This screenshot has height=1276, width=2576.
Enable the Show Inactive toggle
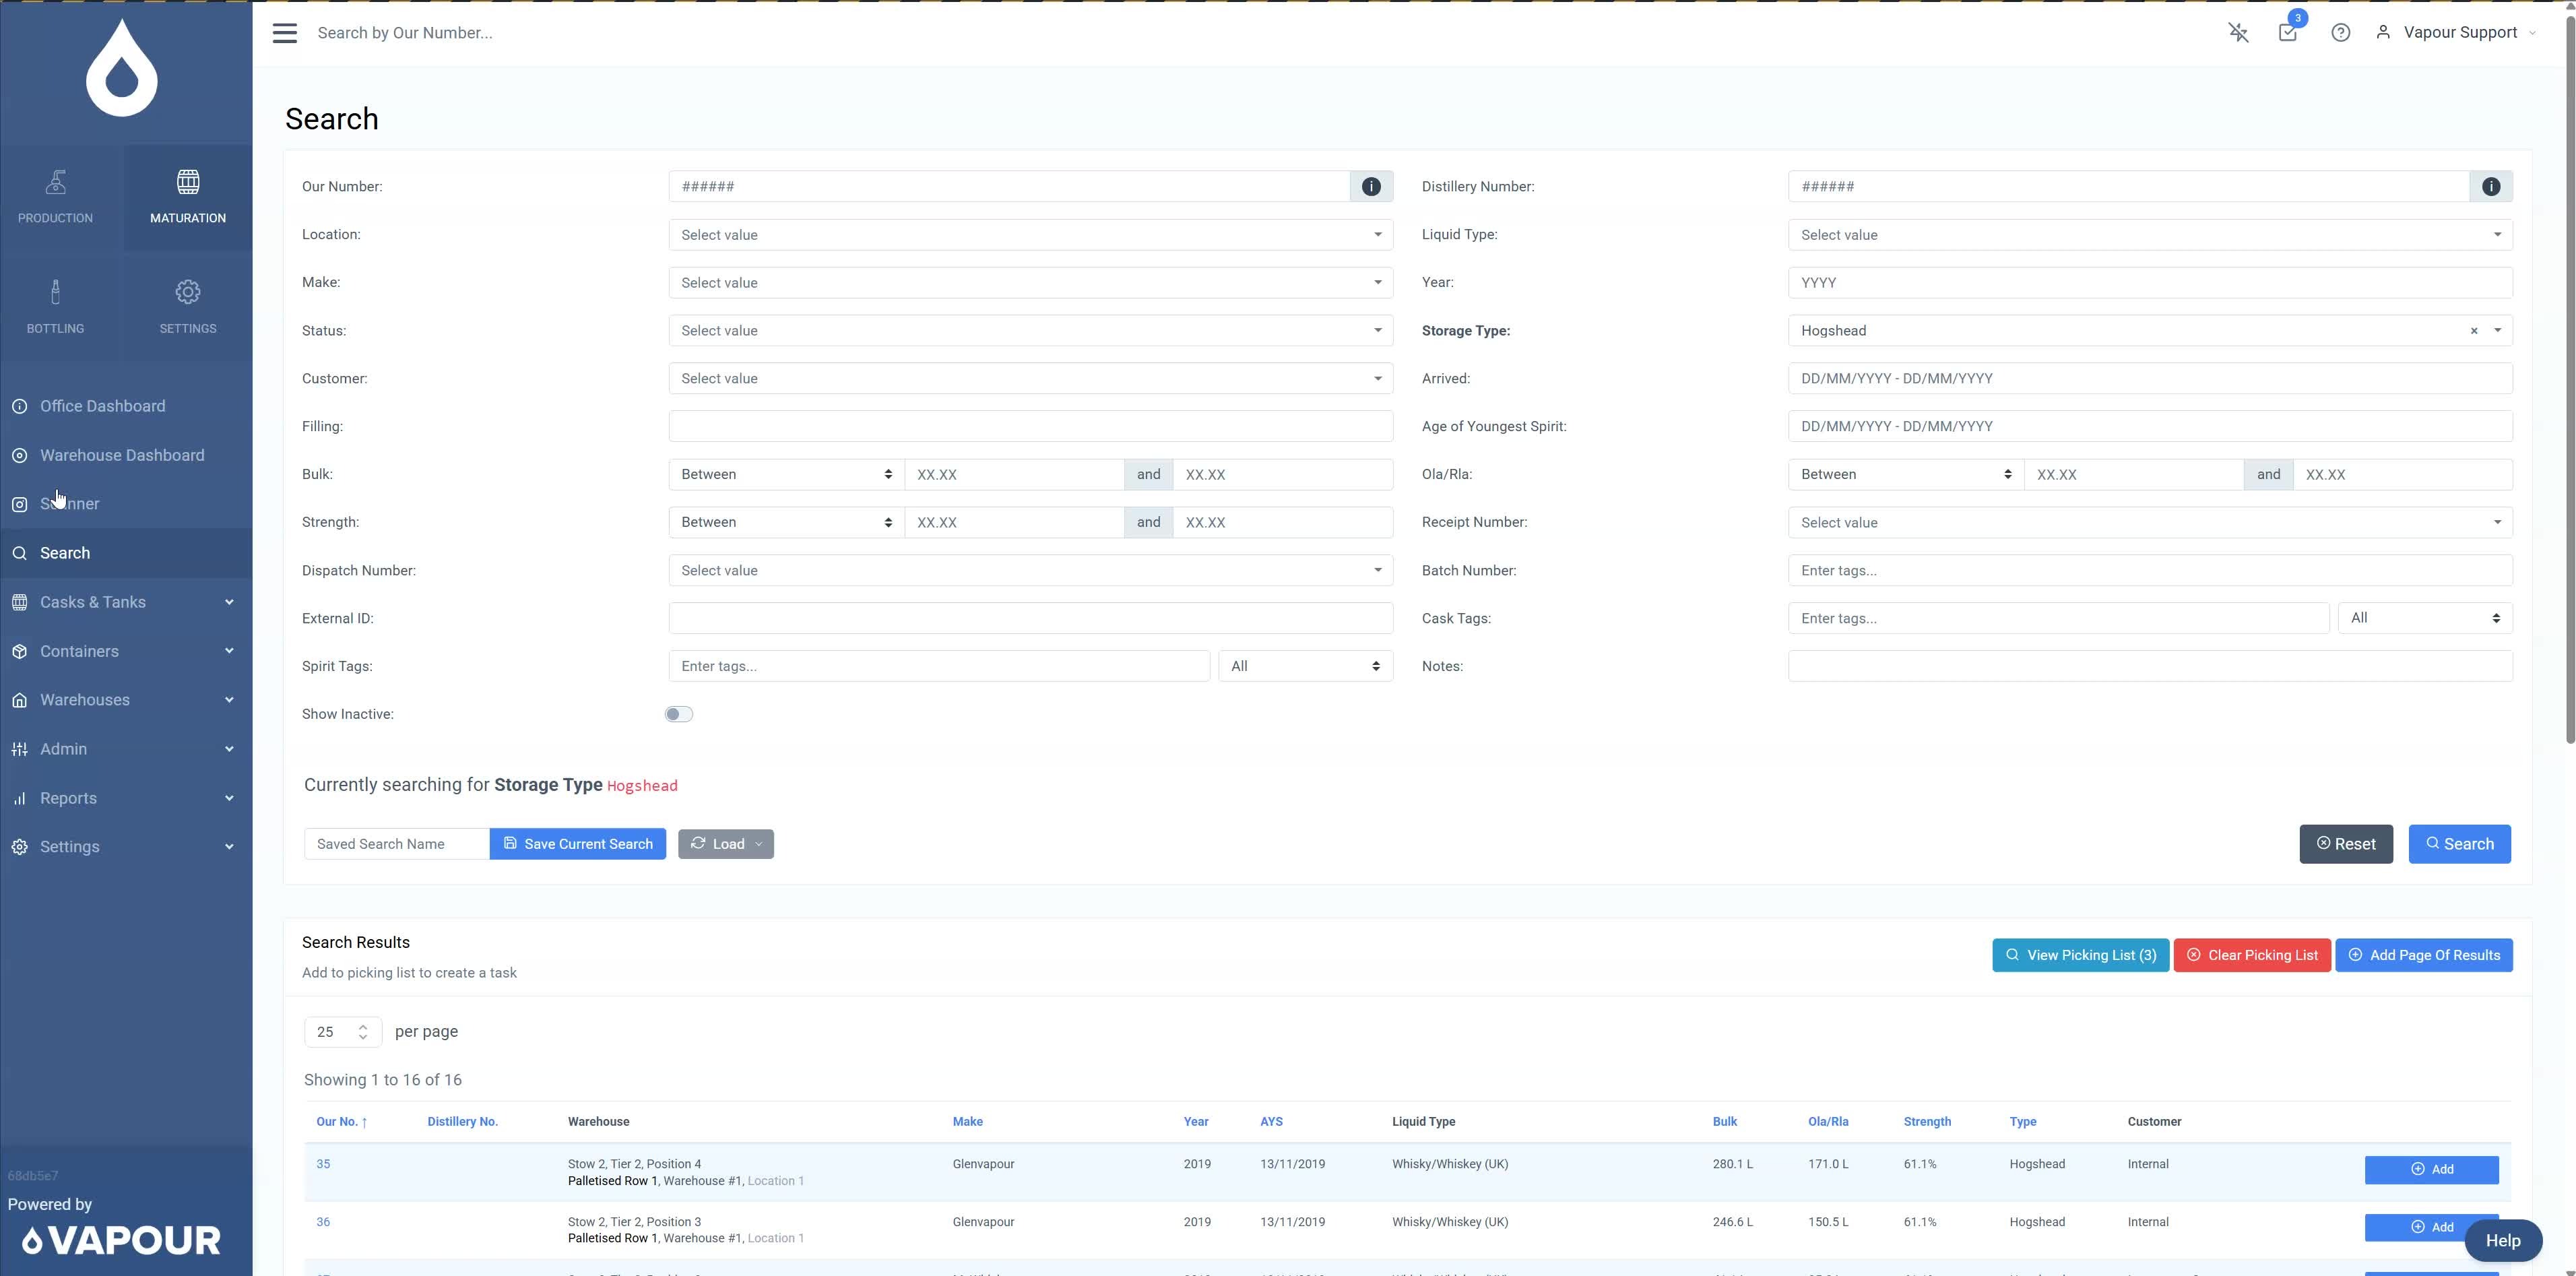(678, 714)
